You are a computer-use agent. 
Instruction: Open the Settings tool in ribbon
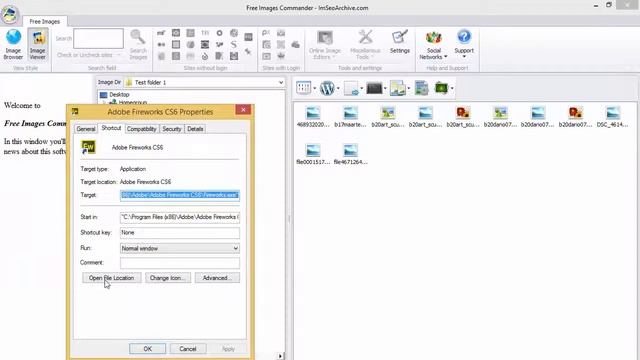tap(400, 42)
